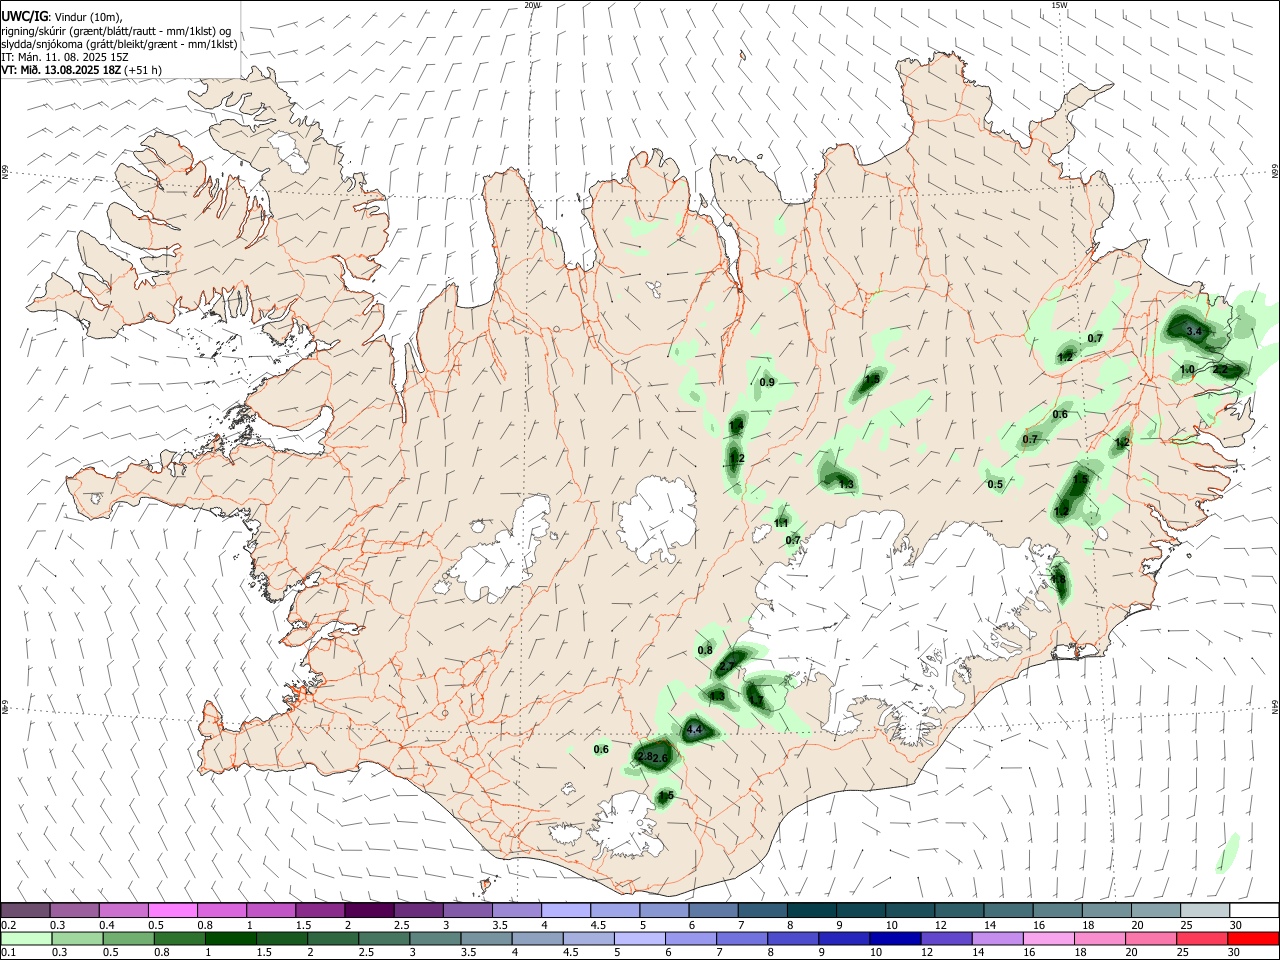Image resolution: width=1280 pixels, height=960 pixels.
Task: Click the "20W" longitude label
Action: [x=532, y=5]
